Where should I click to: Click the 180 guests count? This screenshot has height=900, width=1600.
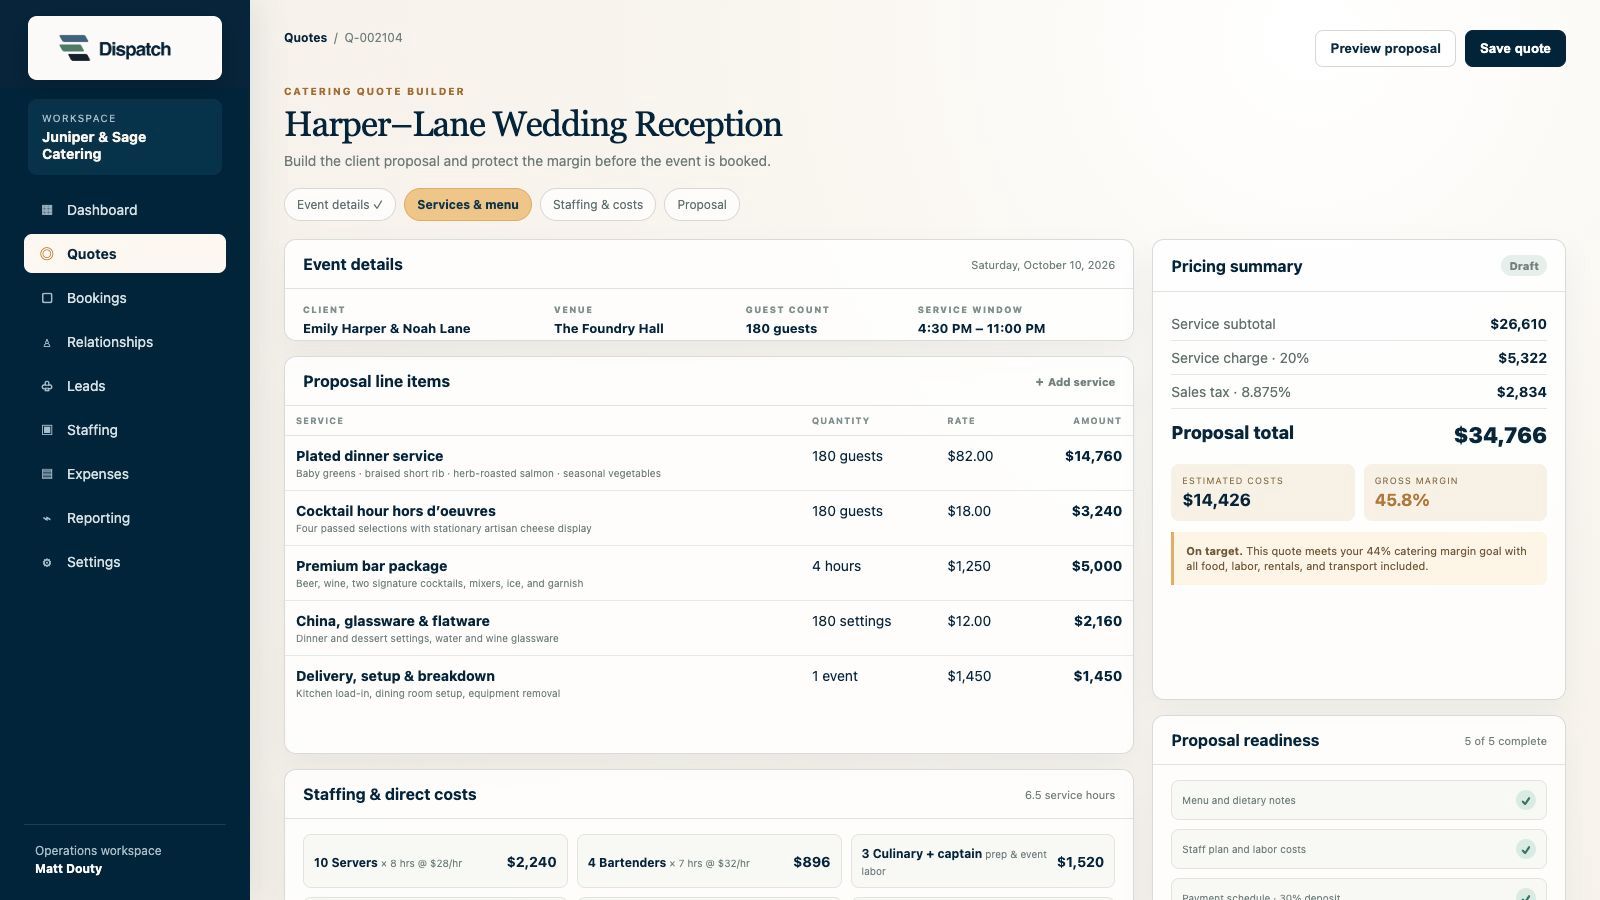(x=781, y=328)
